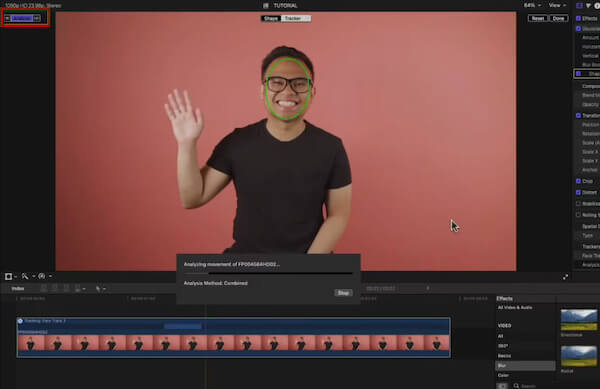Open the tracker selector dropdown at top left
This screenshot has height=389, width=600.
tap(22, 18)
